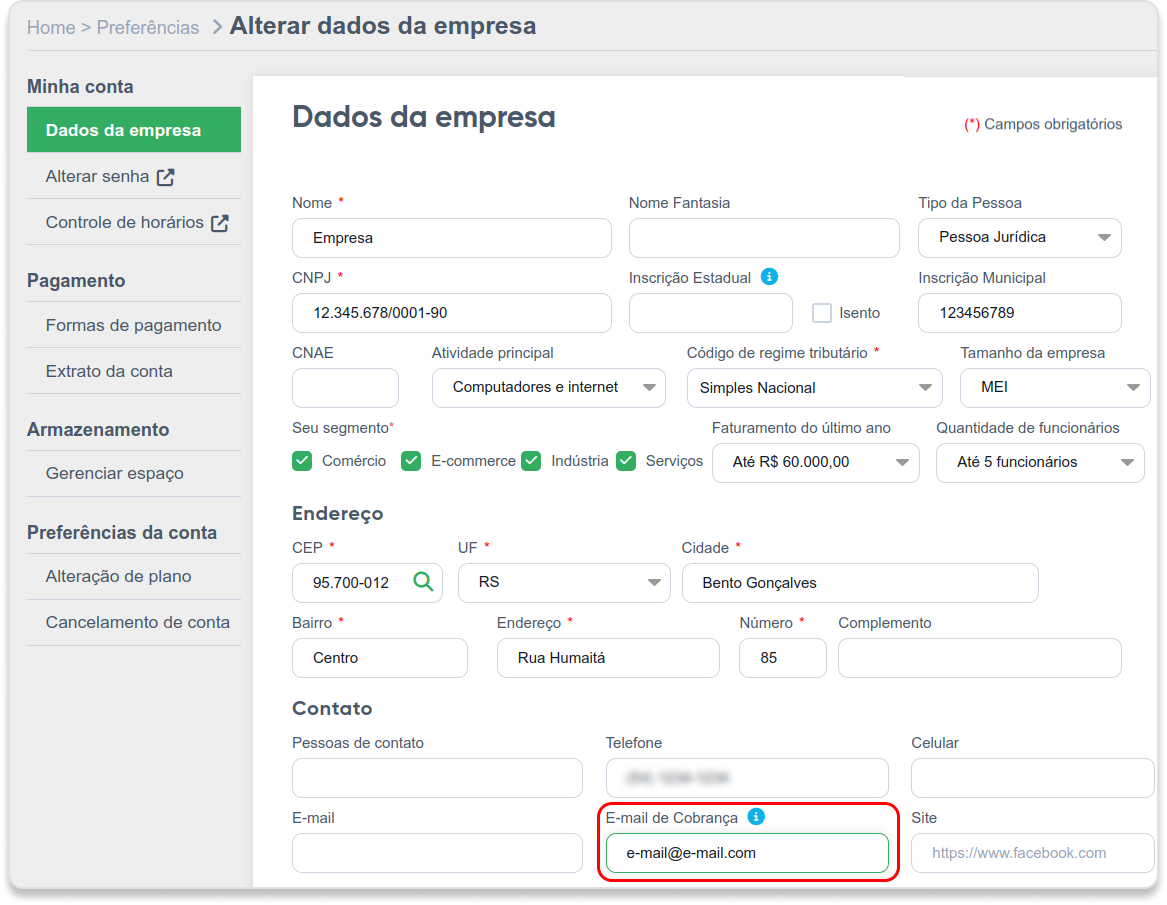Open the Faturamento do último ano dropdown
Viewport: 1167px width, 905px height.
click(816, 462)
